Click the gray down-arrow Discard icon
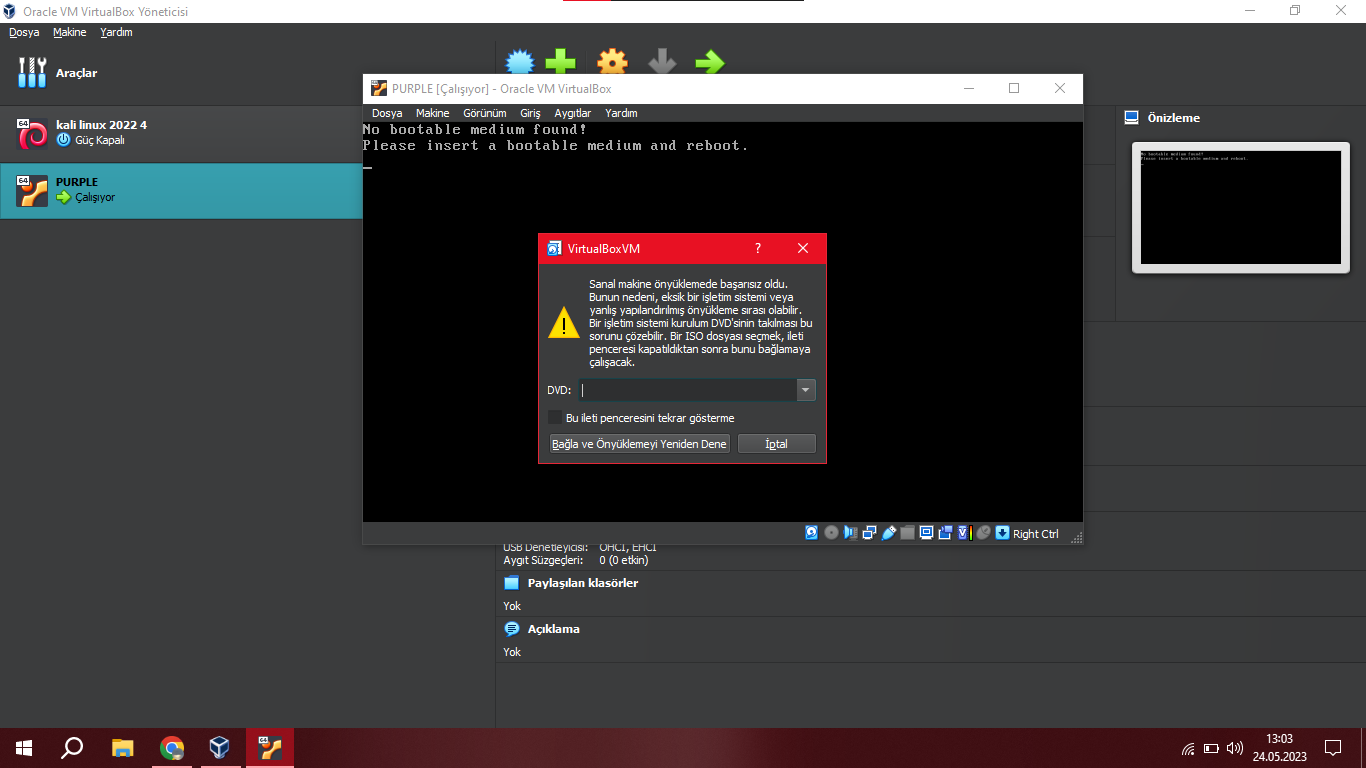 click(x=662, y=61)
